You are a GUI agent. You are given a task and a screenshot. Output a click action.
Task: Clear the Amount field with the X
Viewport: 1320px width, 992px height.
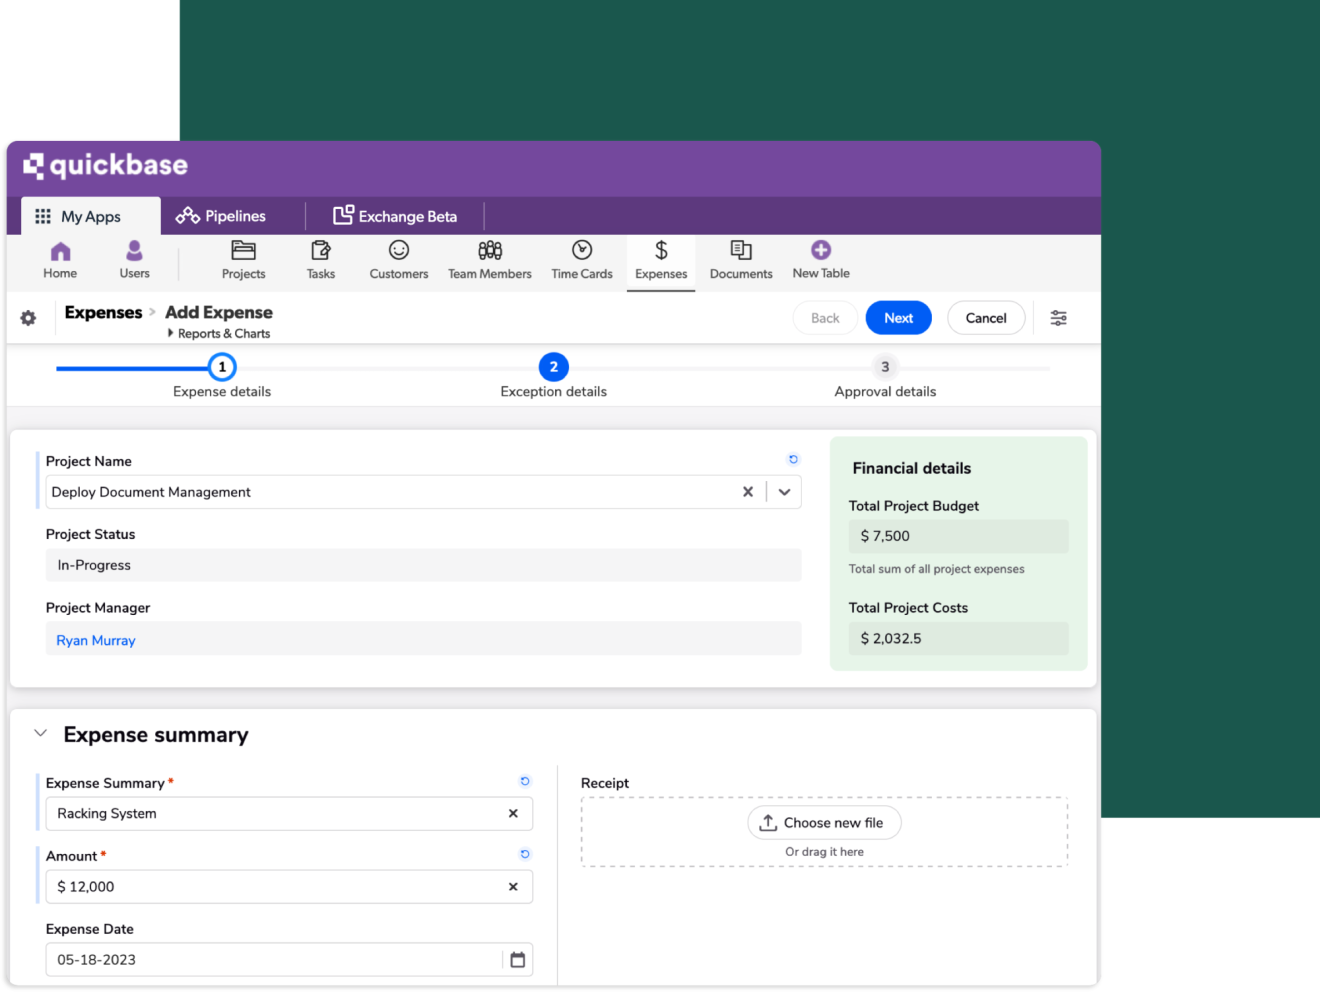(x=512, y=886)
